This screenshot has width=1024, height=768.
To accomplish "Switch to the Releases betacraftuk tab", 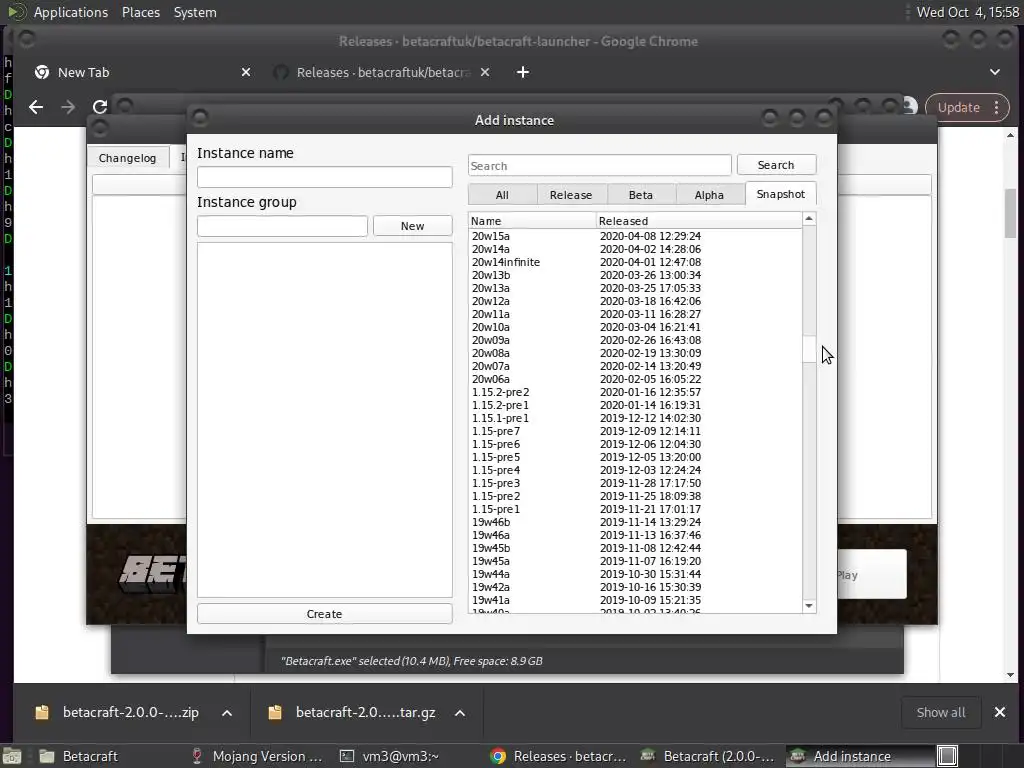I will (382, 72).
